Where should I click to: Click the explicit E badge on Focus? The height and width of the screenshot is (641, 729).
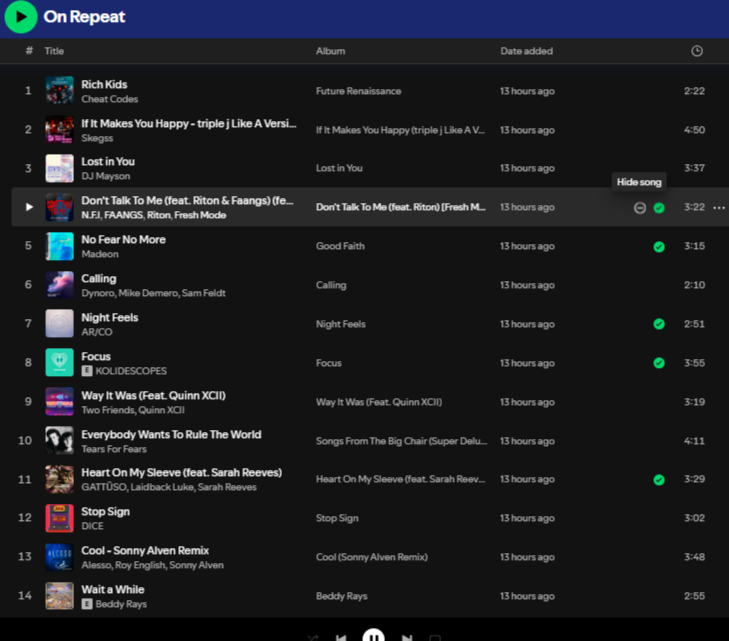point(86,371)
